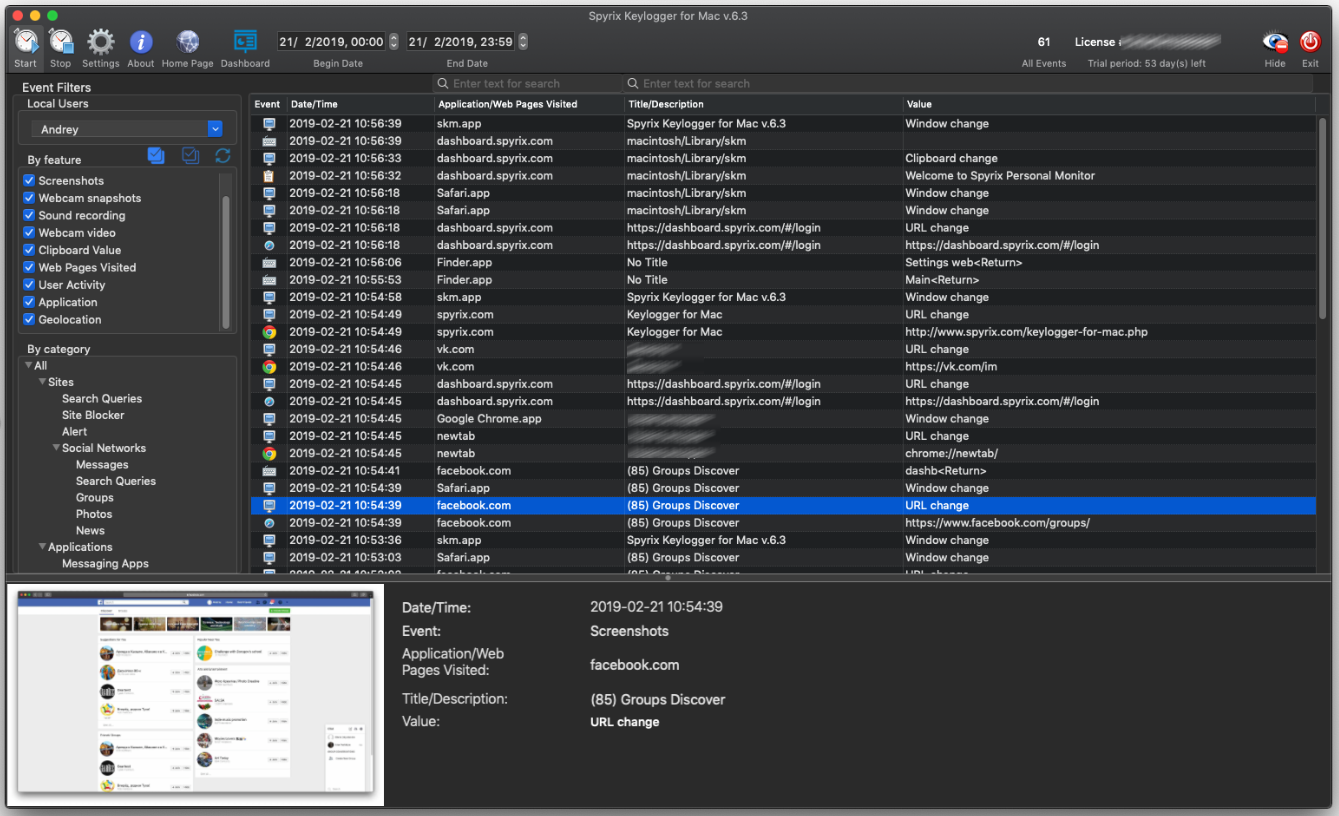Click the Safari icon in the 10:54:39 facebook.com/groups row
The height and width of the screenshot is (816, 1339).
269,523
